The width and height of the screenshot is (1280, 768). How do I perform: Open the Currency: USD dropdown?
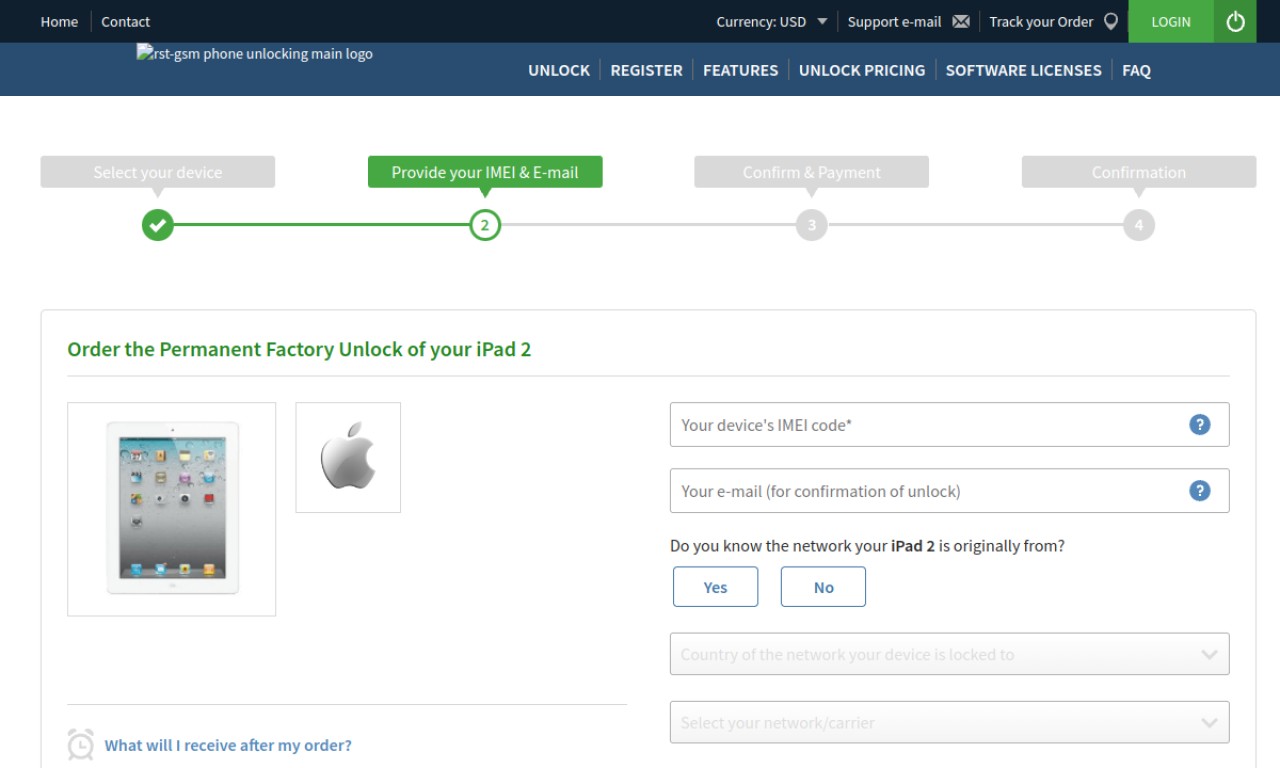772,22
